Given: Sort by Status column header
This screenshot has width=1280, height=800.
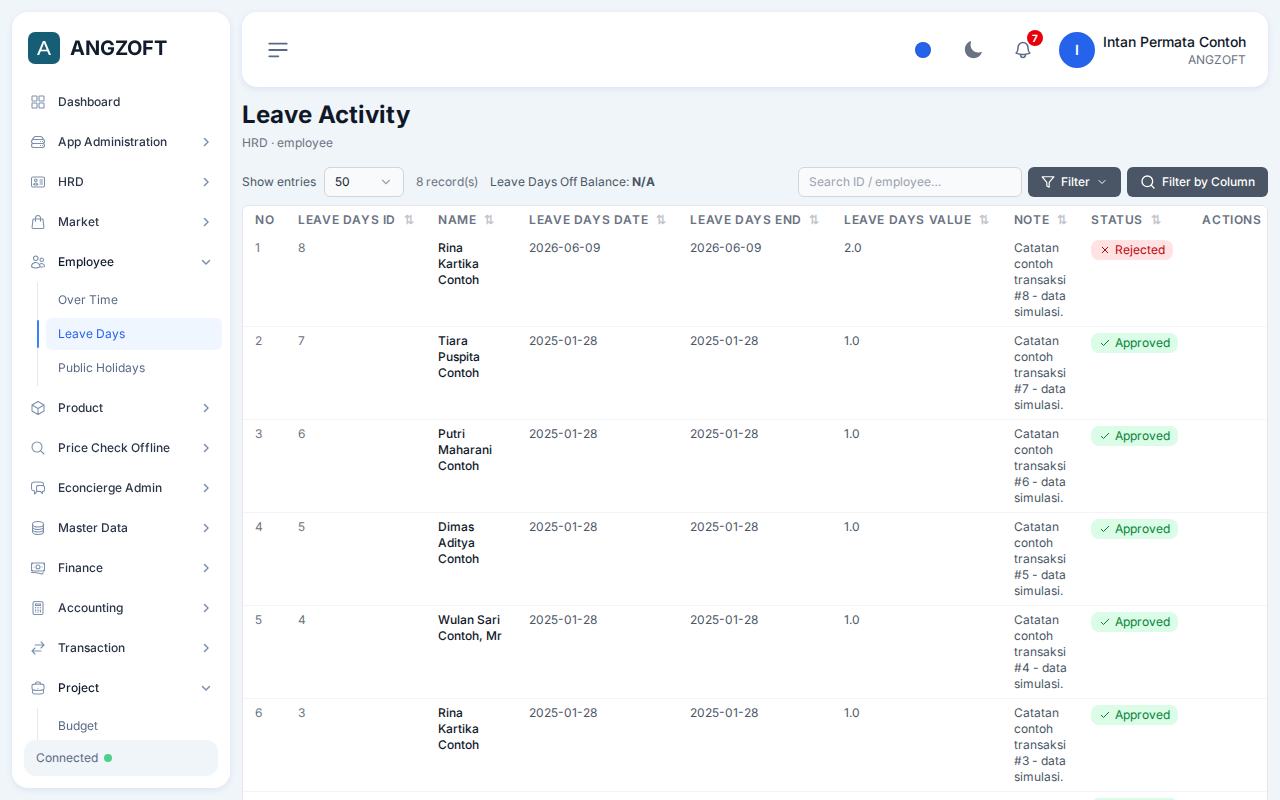Looking at the screenshot, I should point(1126,220).
